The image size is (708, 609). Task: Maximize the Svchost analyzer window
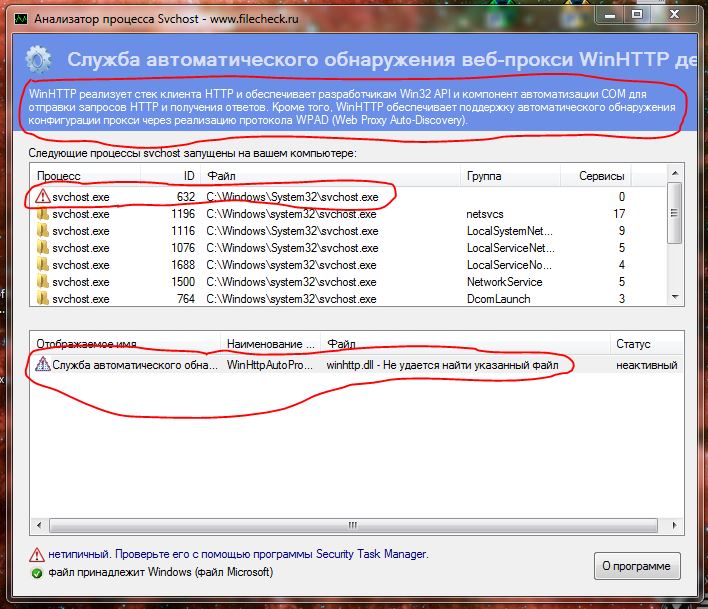coord(637,15)
